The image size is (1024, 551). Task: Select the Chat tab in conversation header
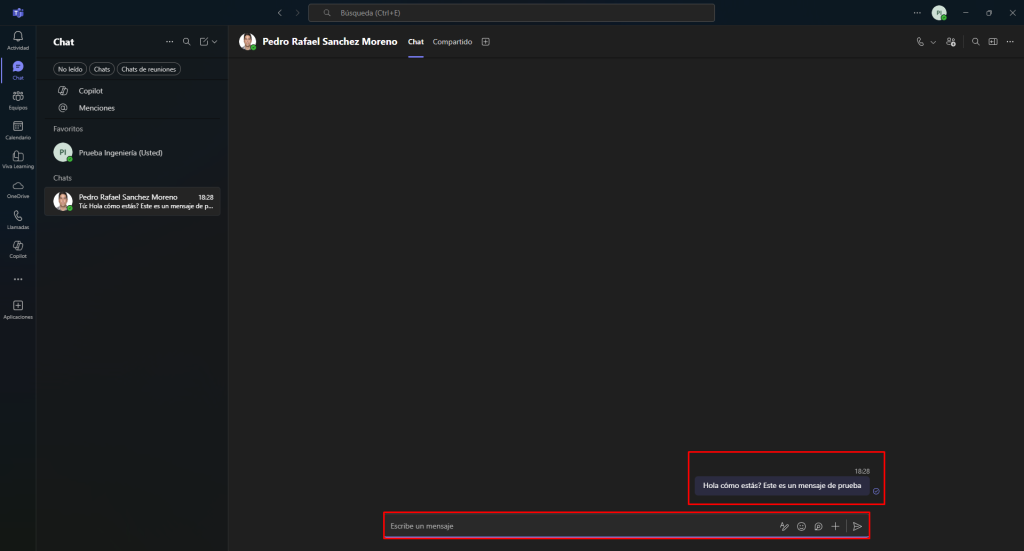click(x=416, y=42)
